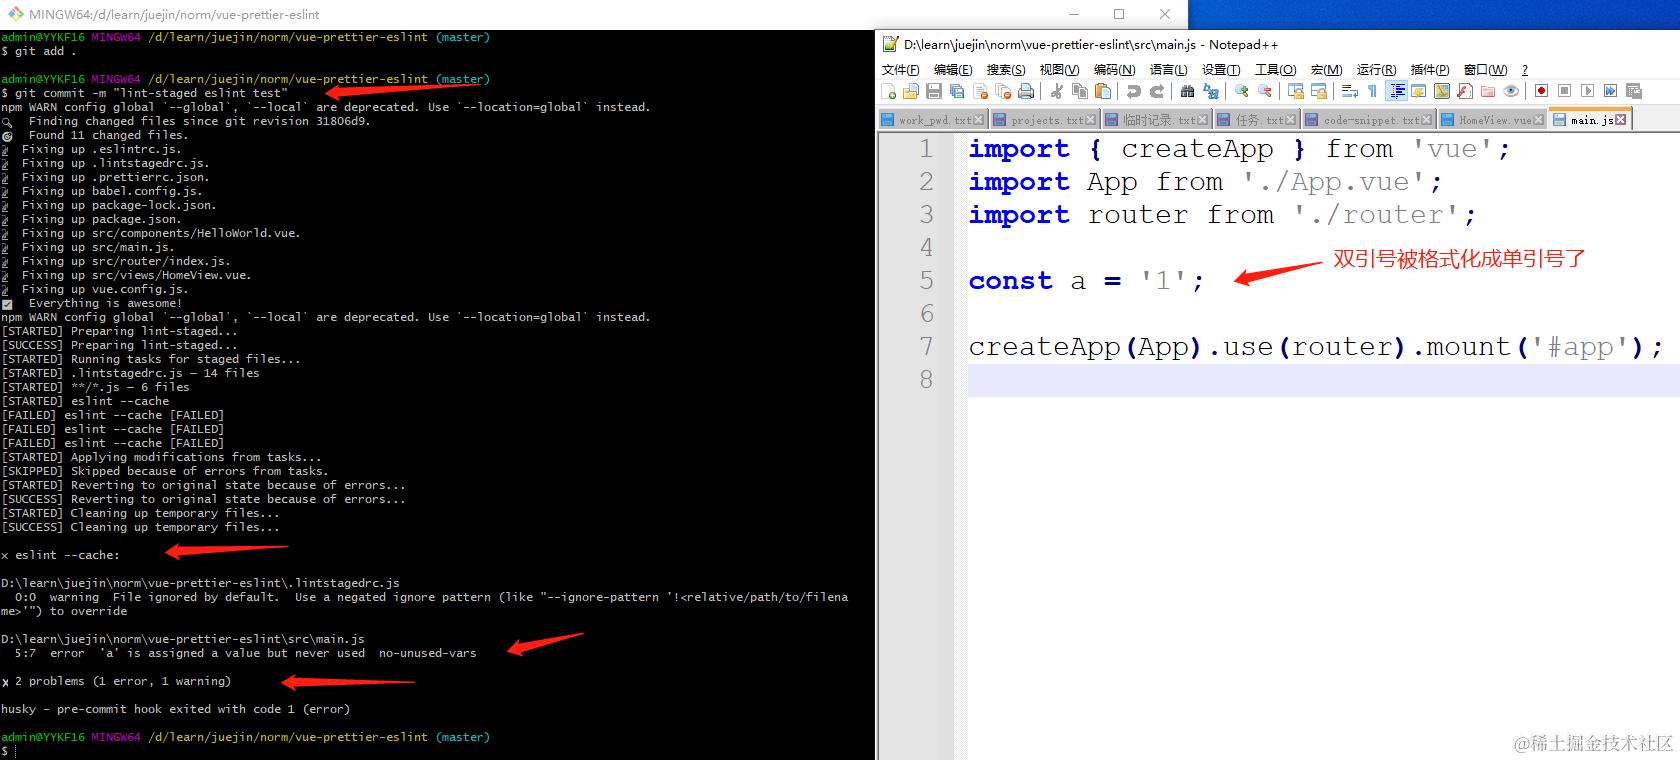The image size is (1680, 760).
Task: Copy selection using the toolbar copy icon
Action: pyautogui.click(x=1080, y=91)
